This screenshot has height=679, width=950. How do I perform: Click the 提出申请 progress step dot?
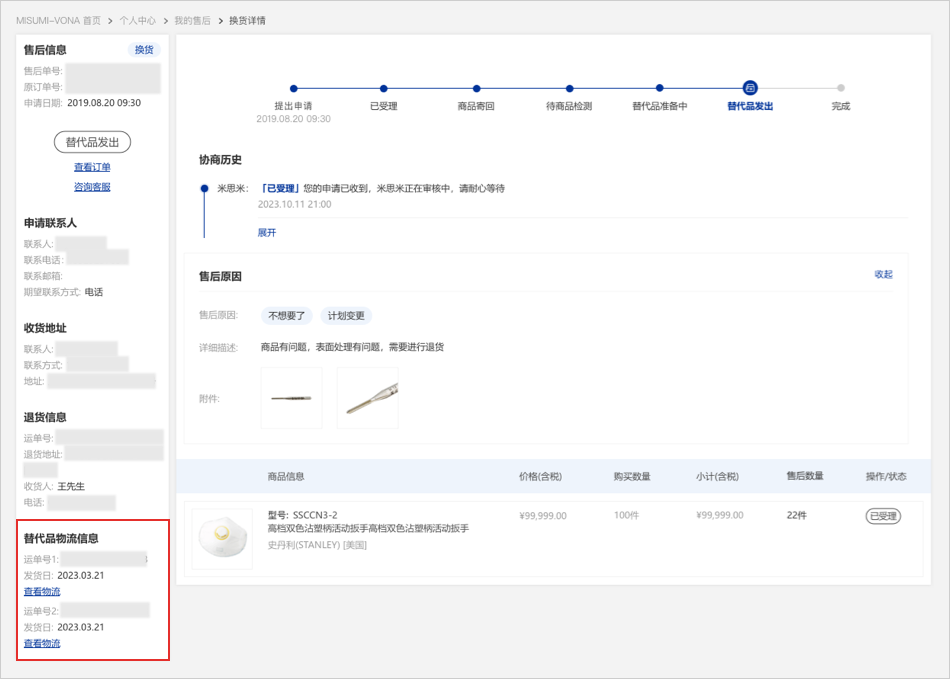293,88
